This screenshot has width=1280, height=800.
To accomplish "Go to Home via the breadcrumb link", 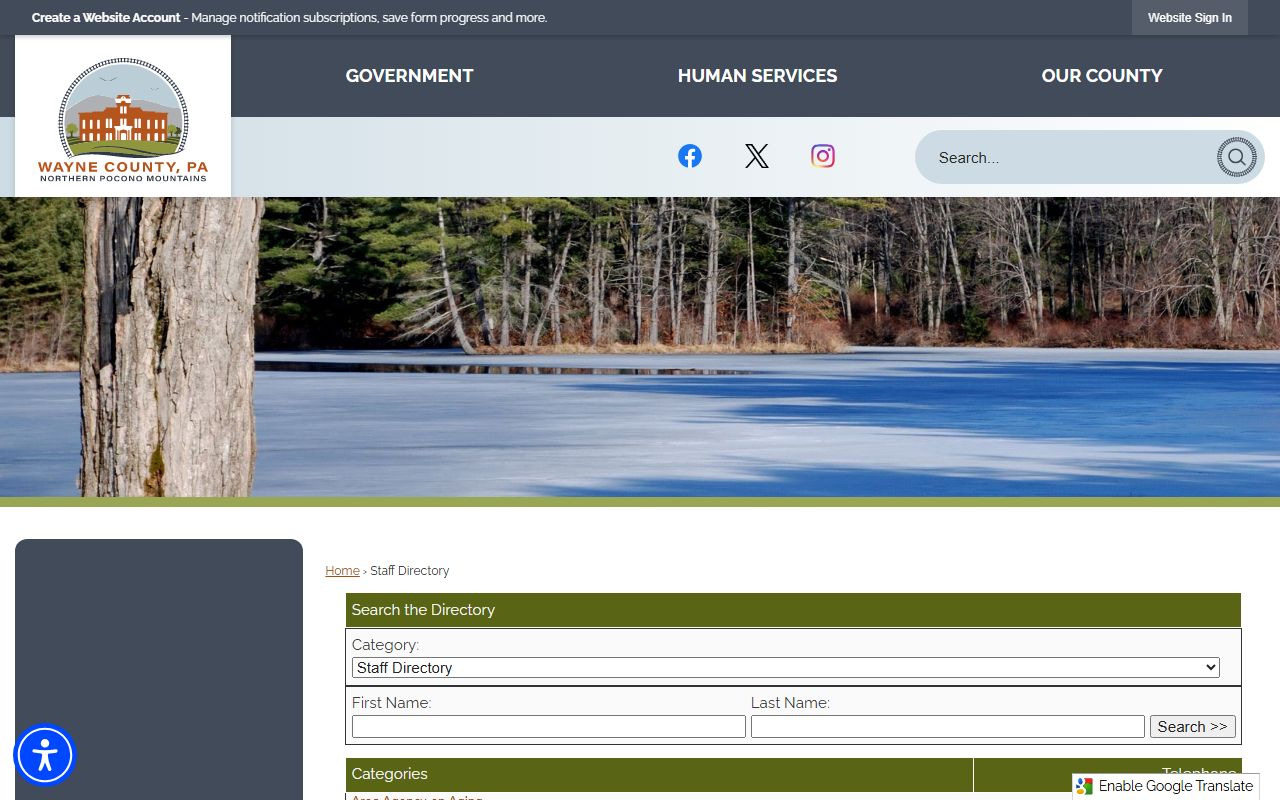I will (342, 571).
